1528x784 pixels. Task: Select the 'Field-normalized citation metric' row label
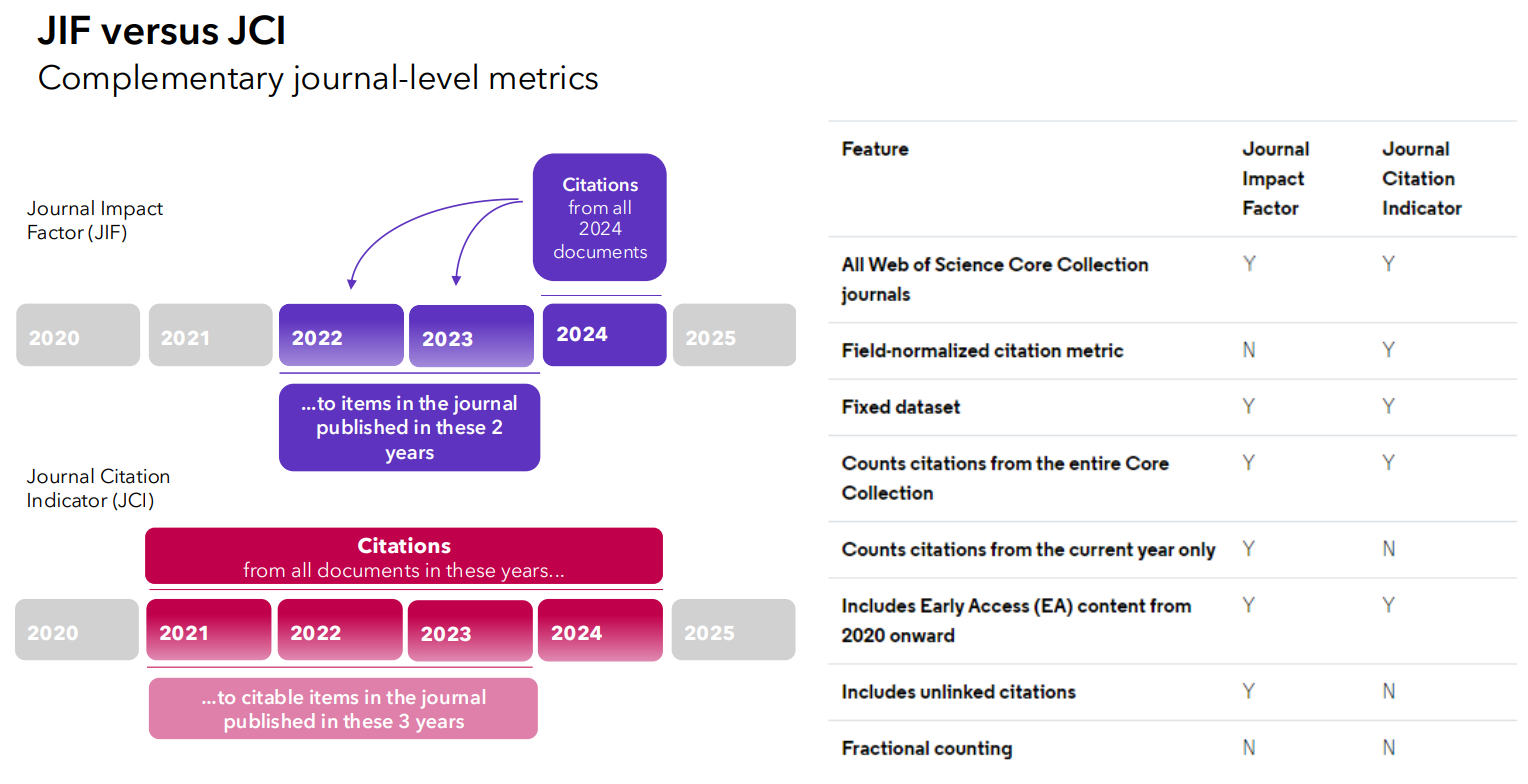click(x=982, y=350)
